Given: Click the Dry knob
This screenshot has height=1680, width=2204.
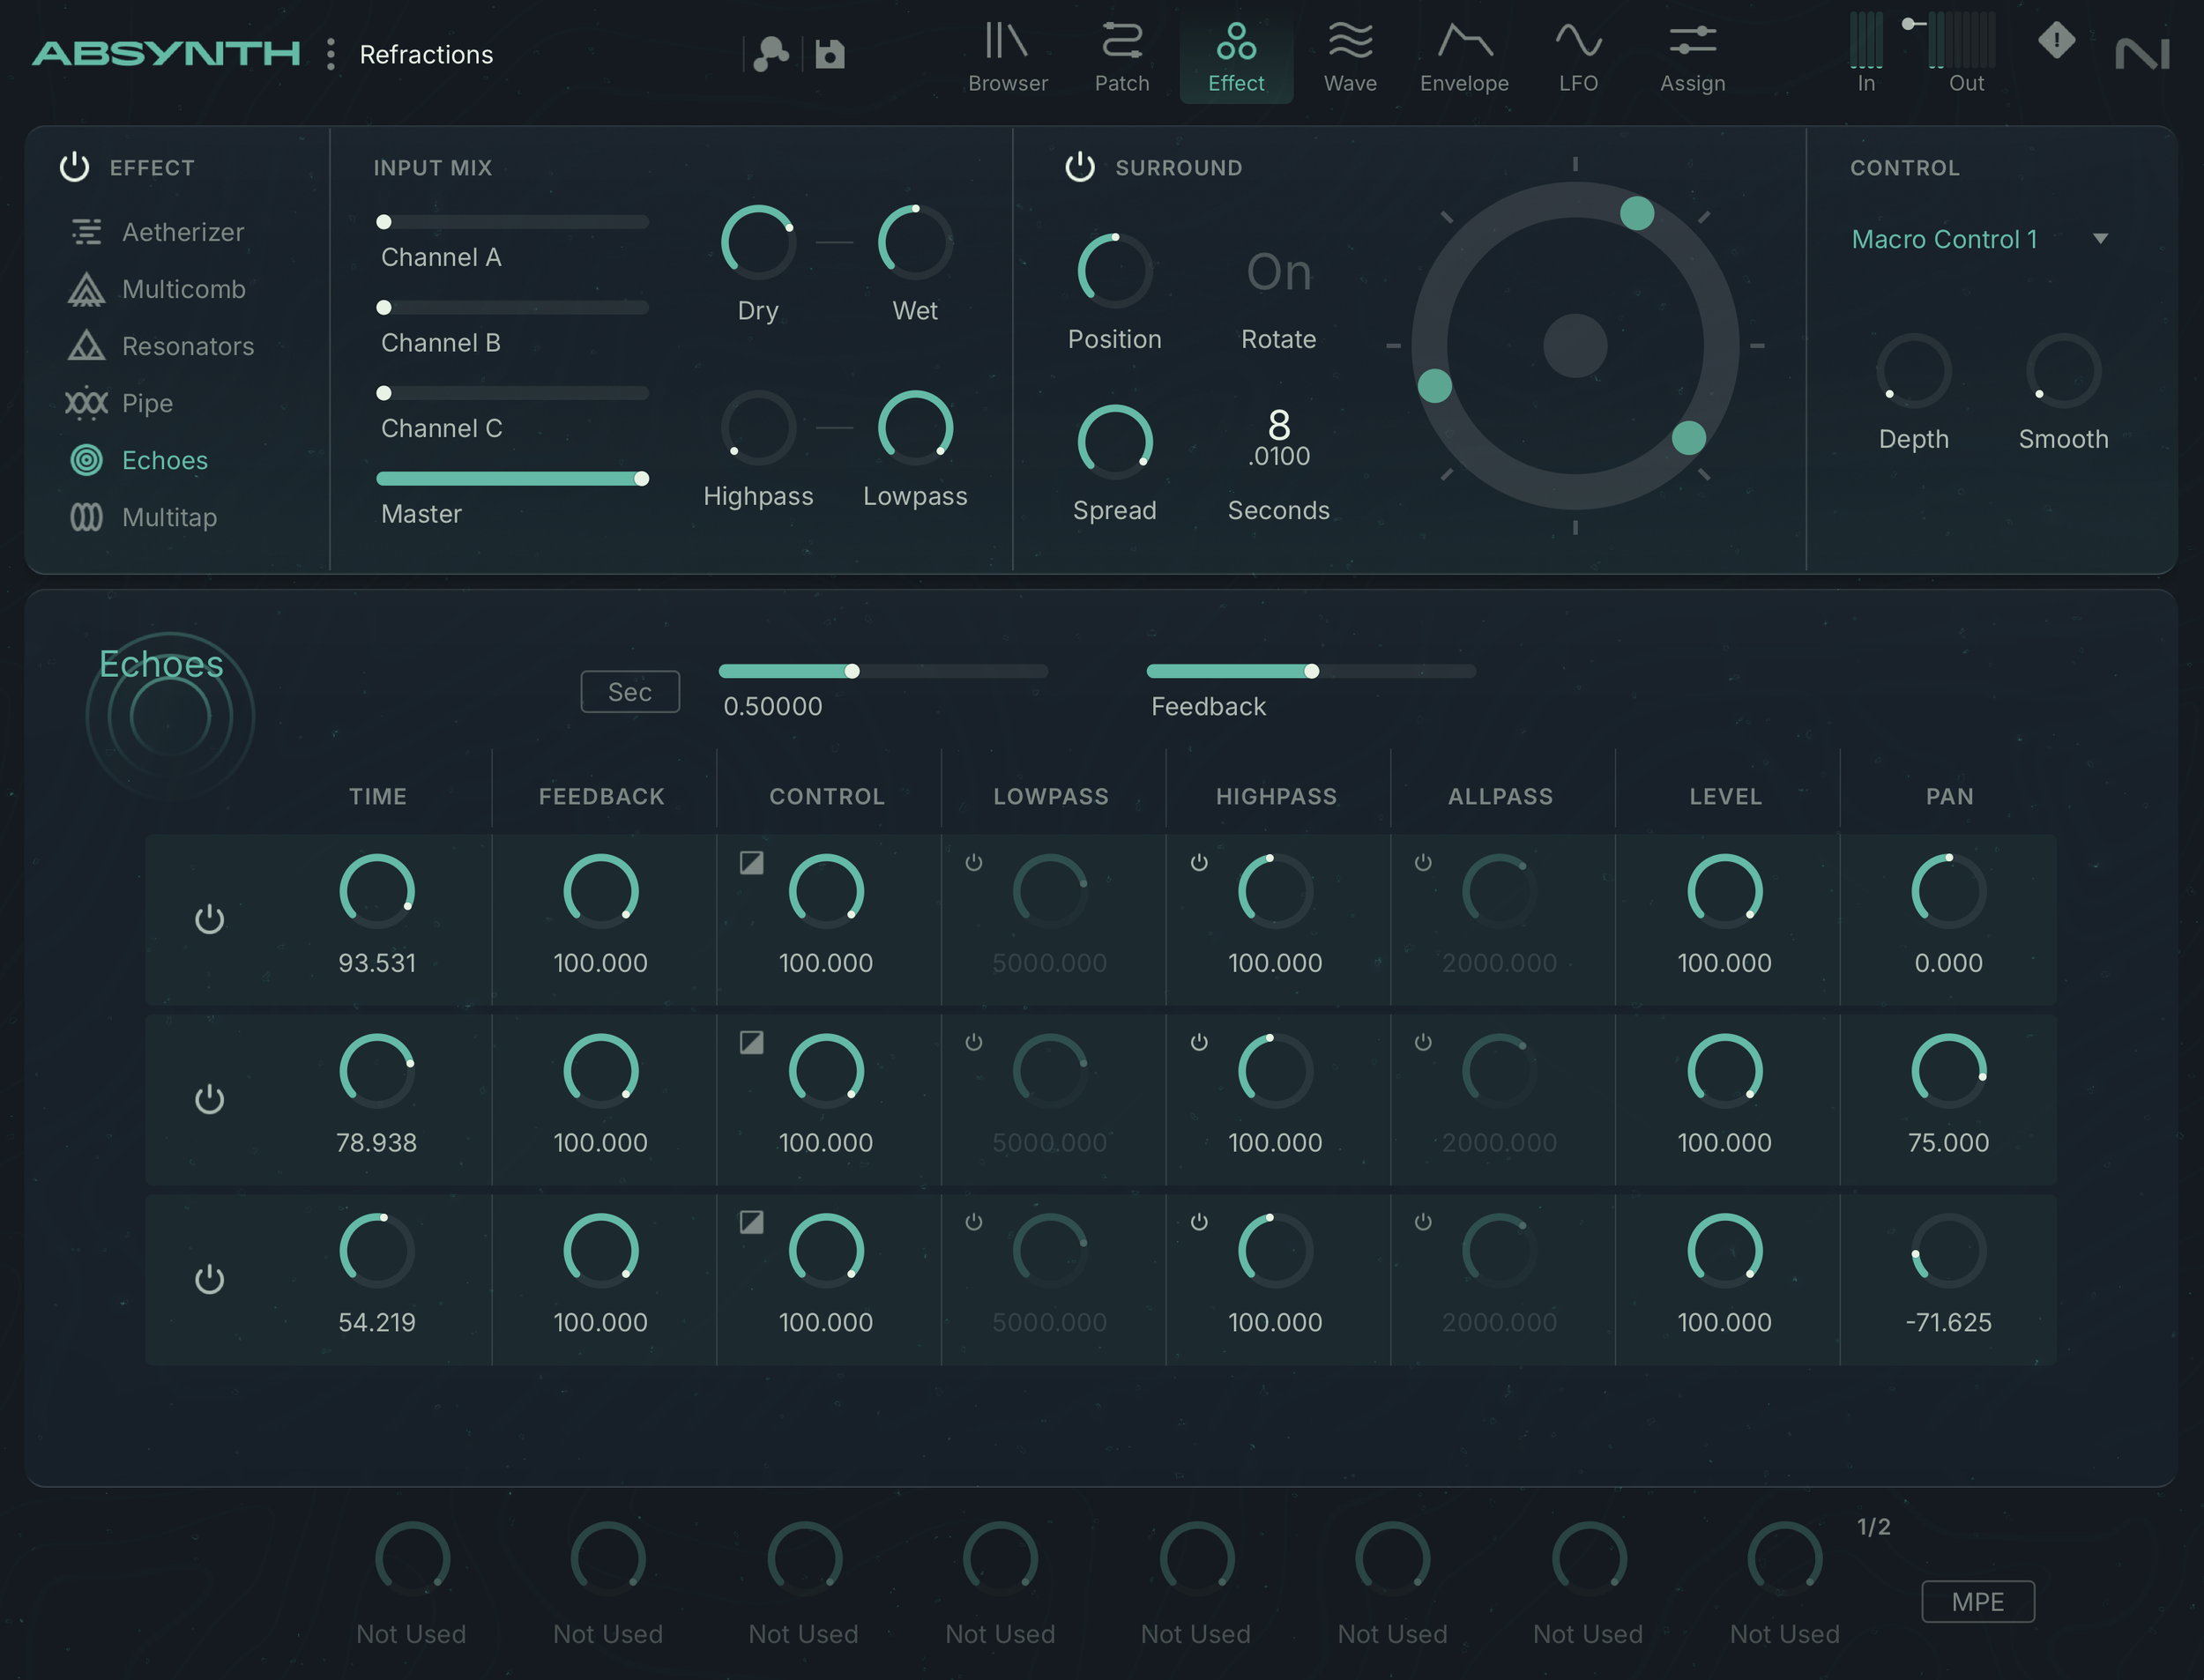Looking at the screenshot, I should coord(758,242).
